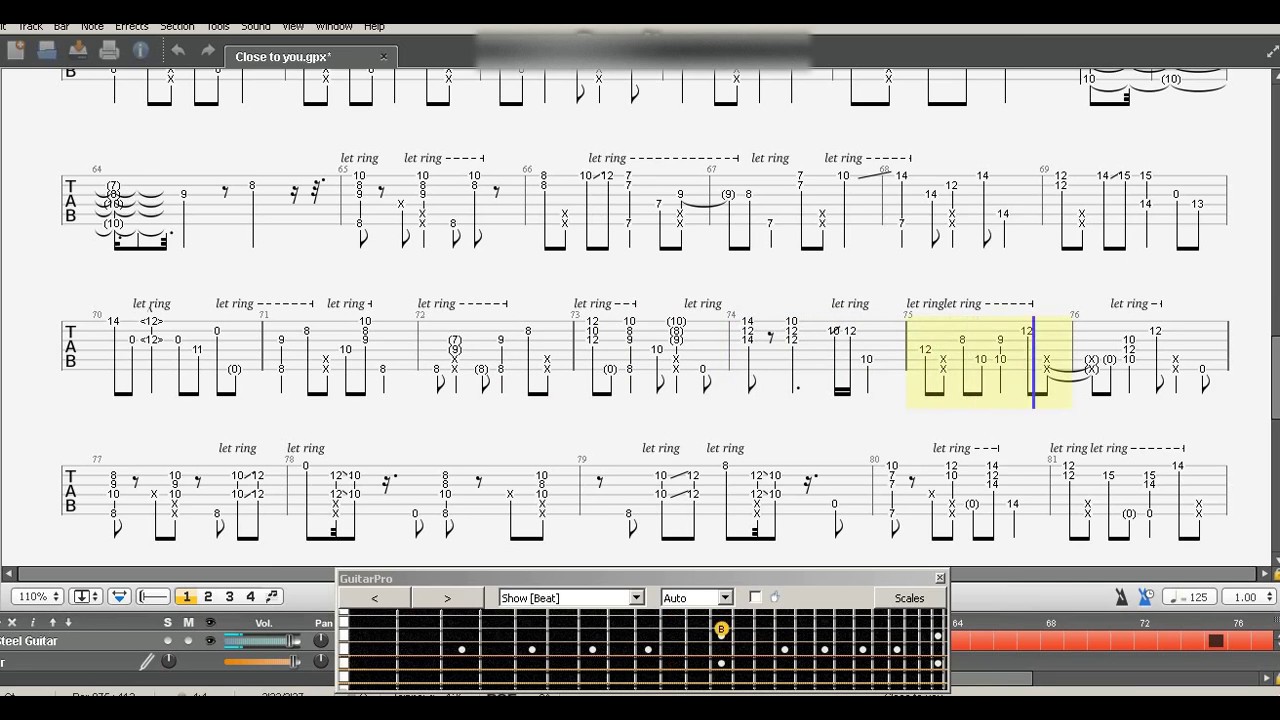
Task: Click the dark bar marker in timeline
Action: (x=1216, y=641)
